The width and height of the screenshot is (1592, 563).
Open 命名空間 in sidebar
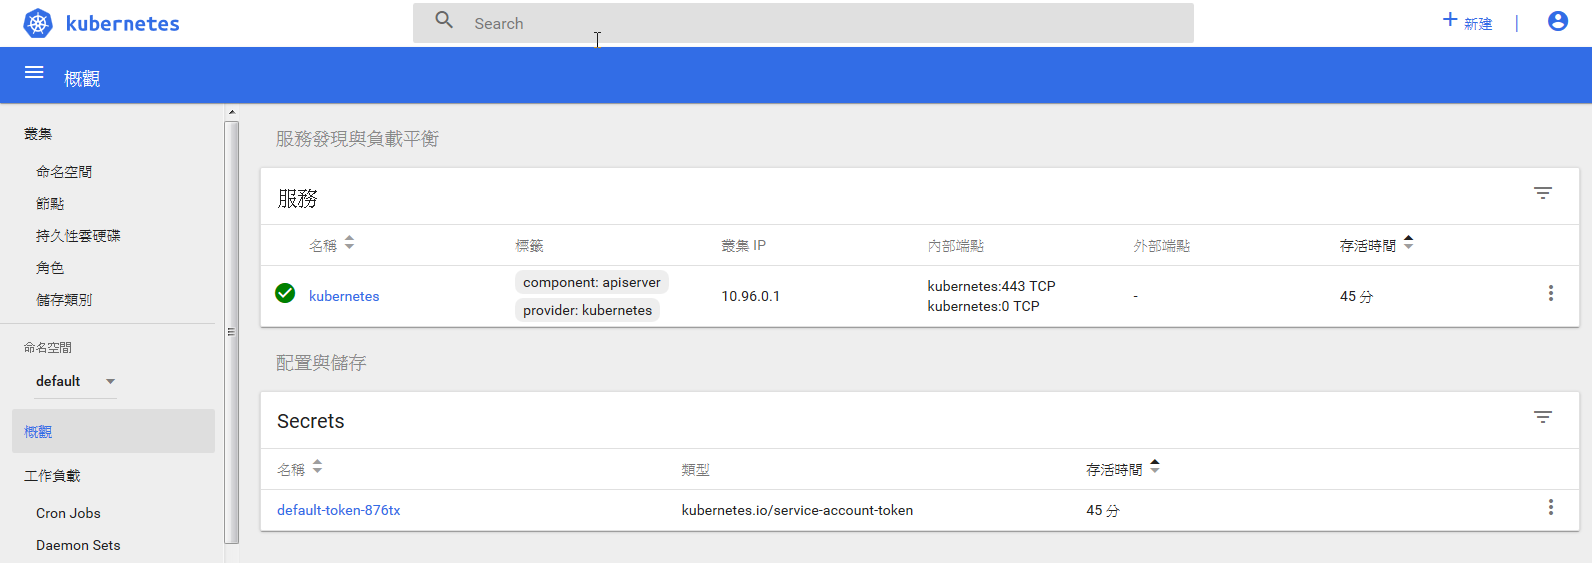click(x=64, y=172)
